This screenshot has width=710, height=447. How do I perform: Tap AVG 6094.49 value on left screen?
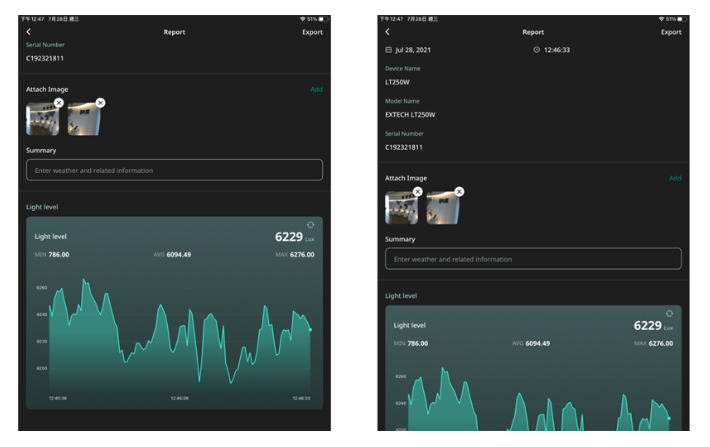[x=172, y=255]
